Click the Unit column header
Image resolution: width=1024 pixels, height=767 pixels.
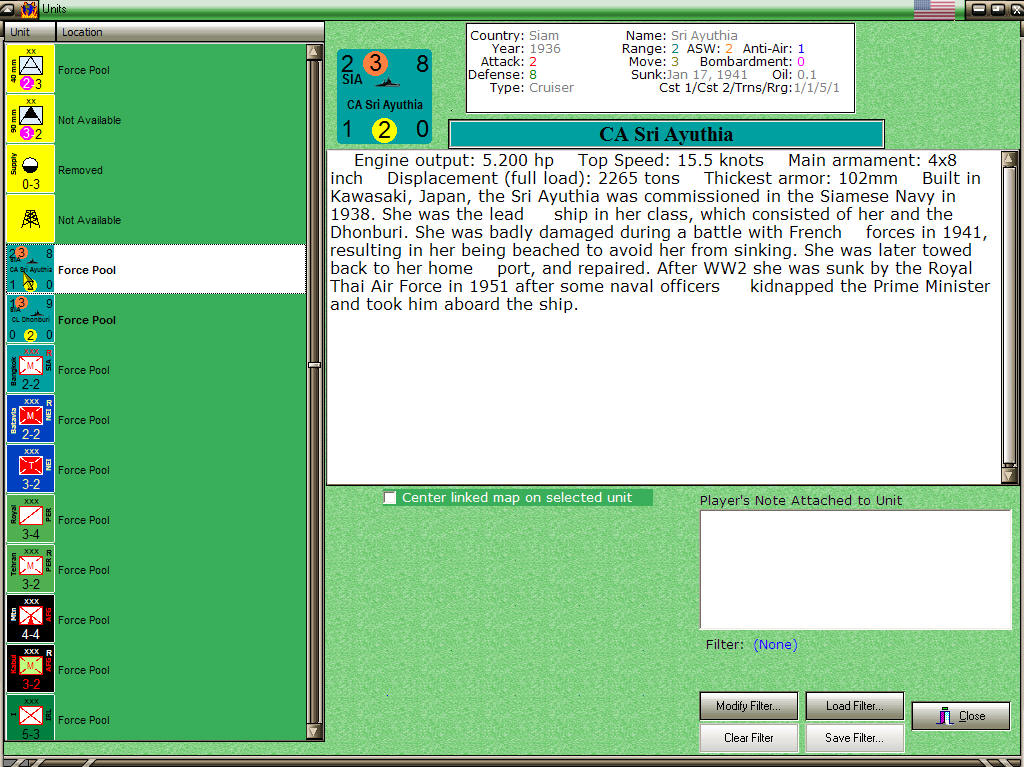[29, 32]
